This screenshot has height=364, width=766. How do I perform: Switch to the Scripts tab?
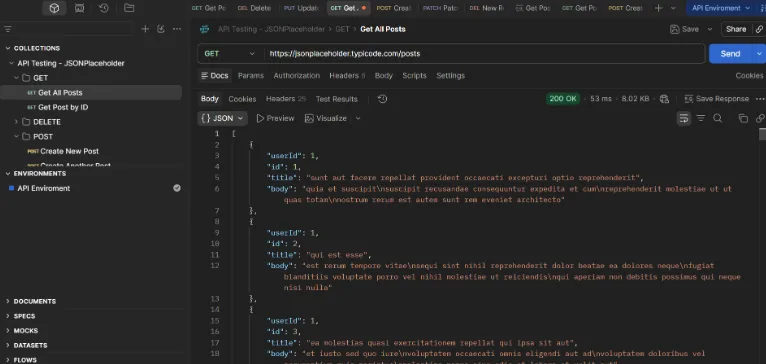tap(414, 76)
